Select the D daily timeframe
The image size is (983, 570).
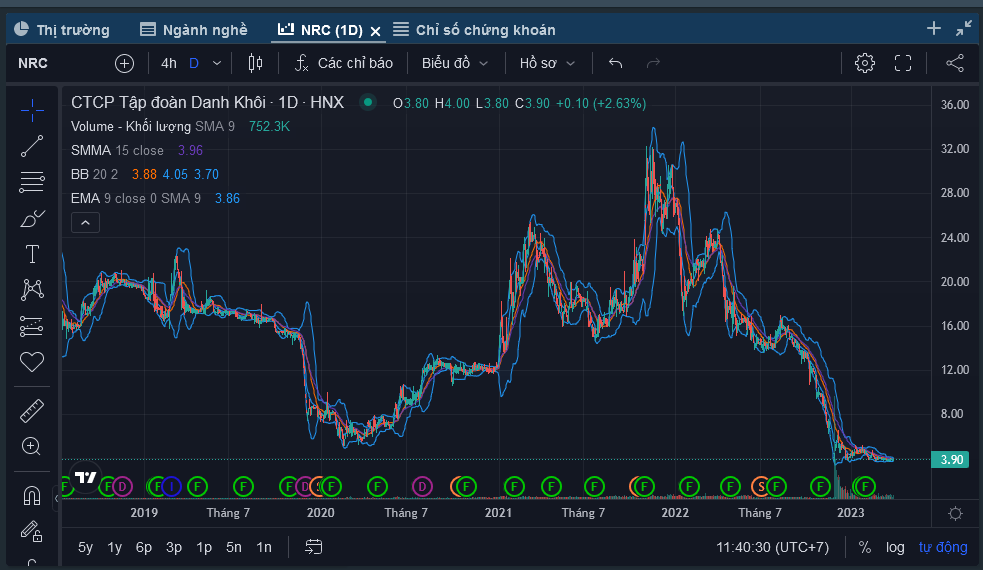click(x=194, y=63)
